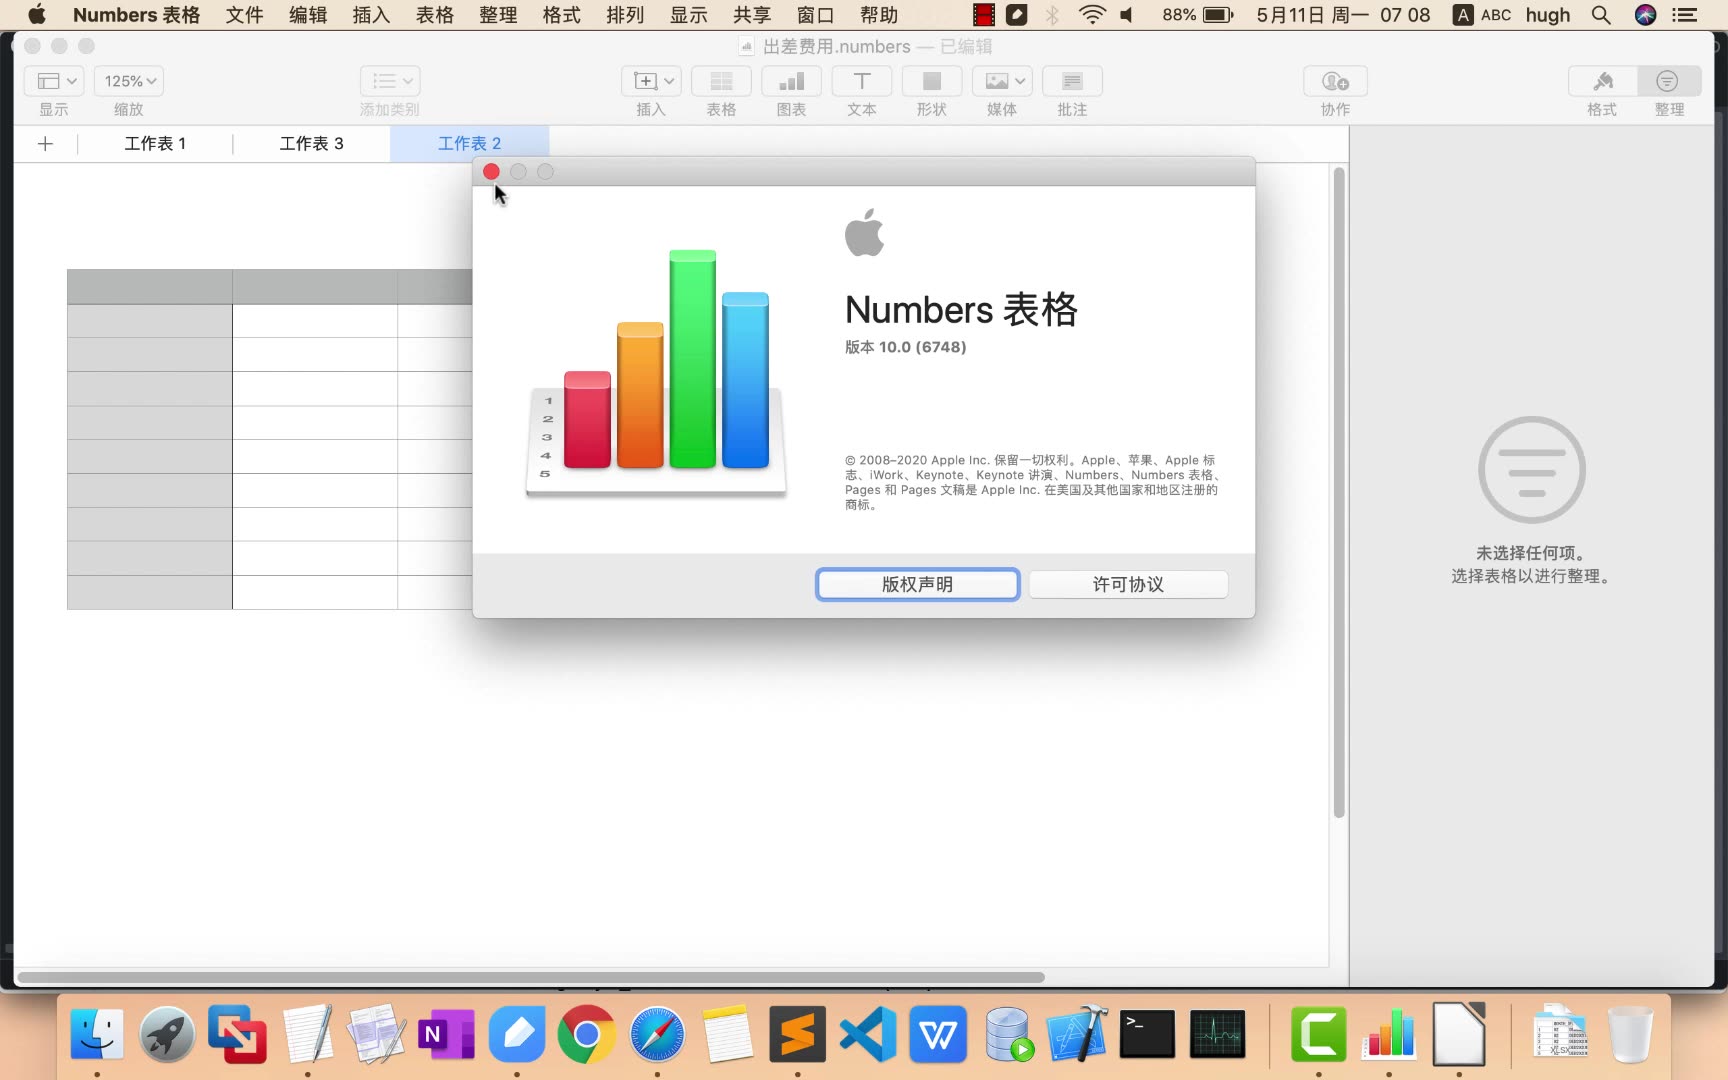Open the volume control menu

[x=1127, y=15]
